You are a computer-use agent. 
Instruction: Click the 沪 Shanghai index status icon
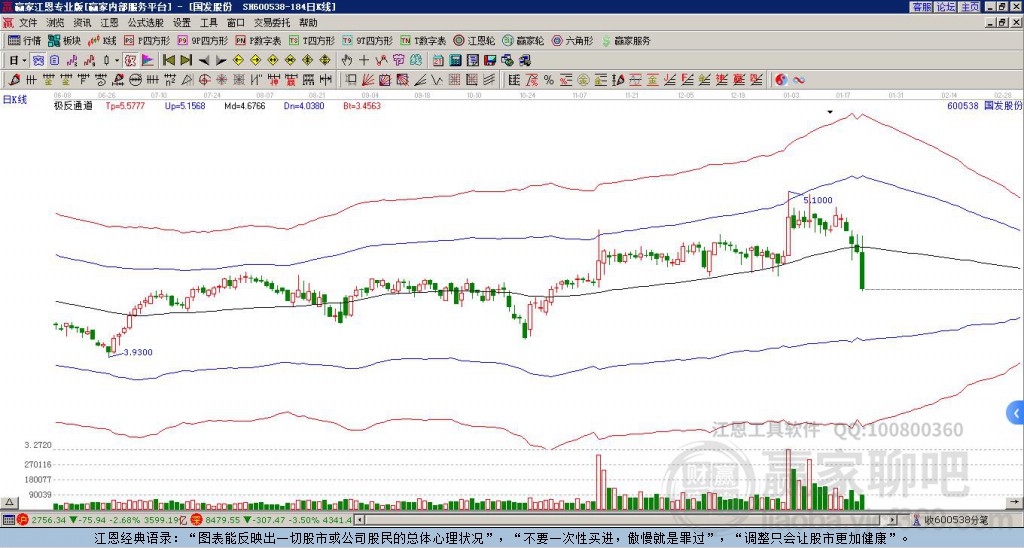pyautogui.click(x=24, y=520)
